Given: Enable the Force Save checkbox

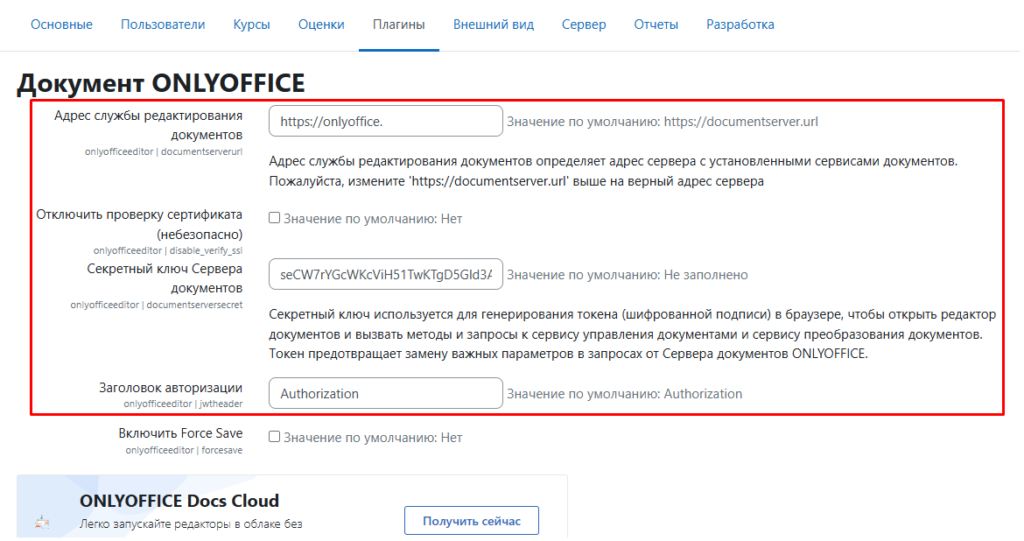Looking at the screenshot, I should click(x=274, y=437).
